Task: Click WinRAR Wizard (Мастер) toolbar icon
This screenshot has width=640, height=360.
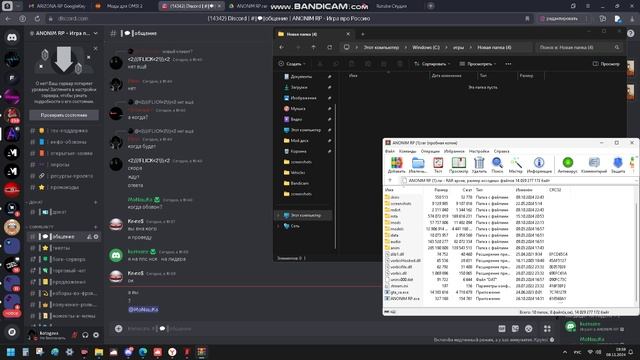Action: coord(516,165)
